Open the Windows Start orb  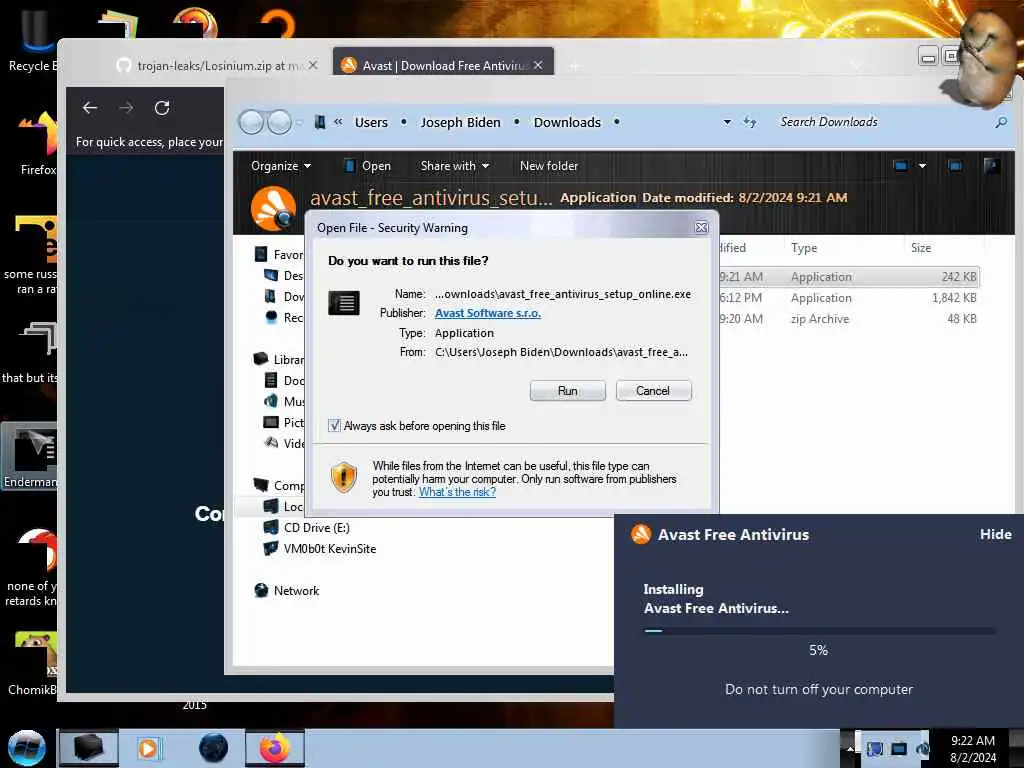click(27, 748)
